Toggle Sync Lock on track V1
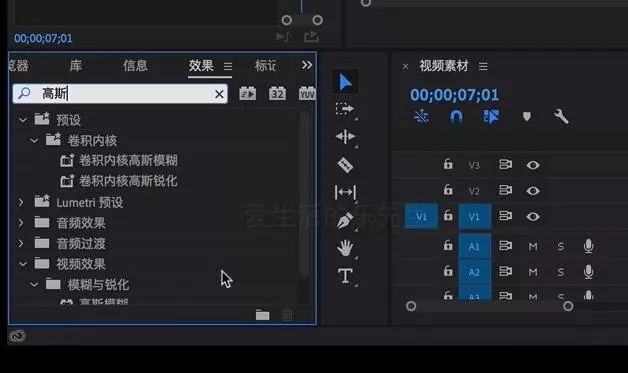The image size is (628, 373). point(505,216)
